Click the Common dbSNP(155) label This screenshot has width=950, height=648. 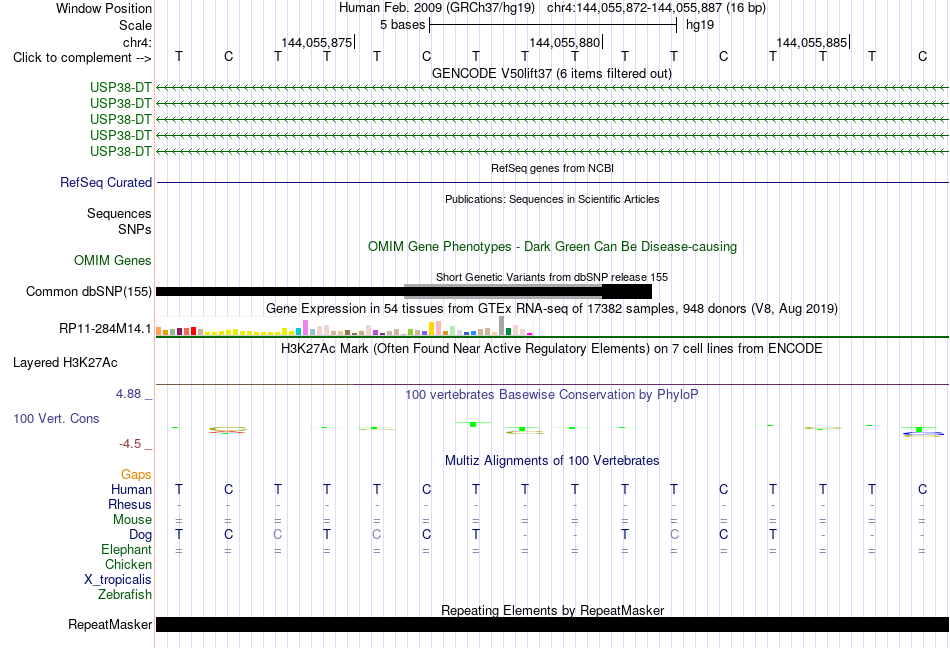(x=88, y=291)
